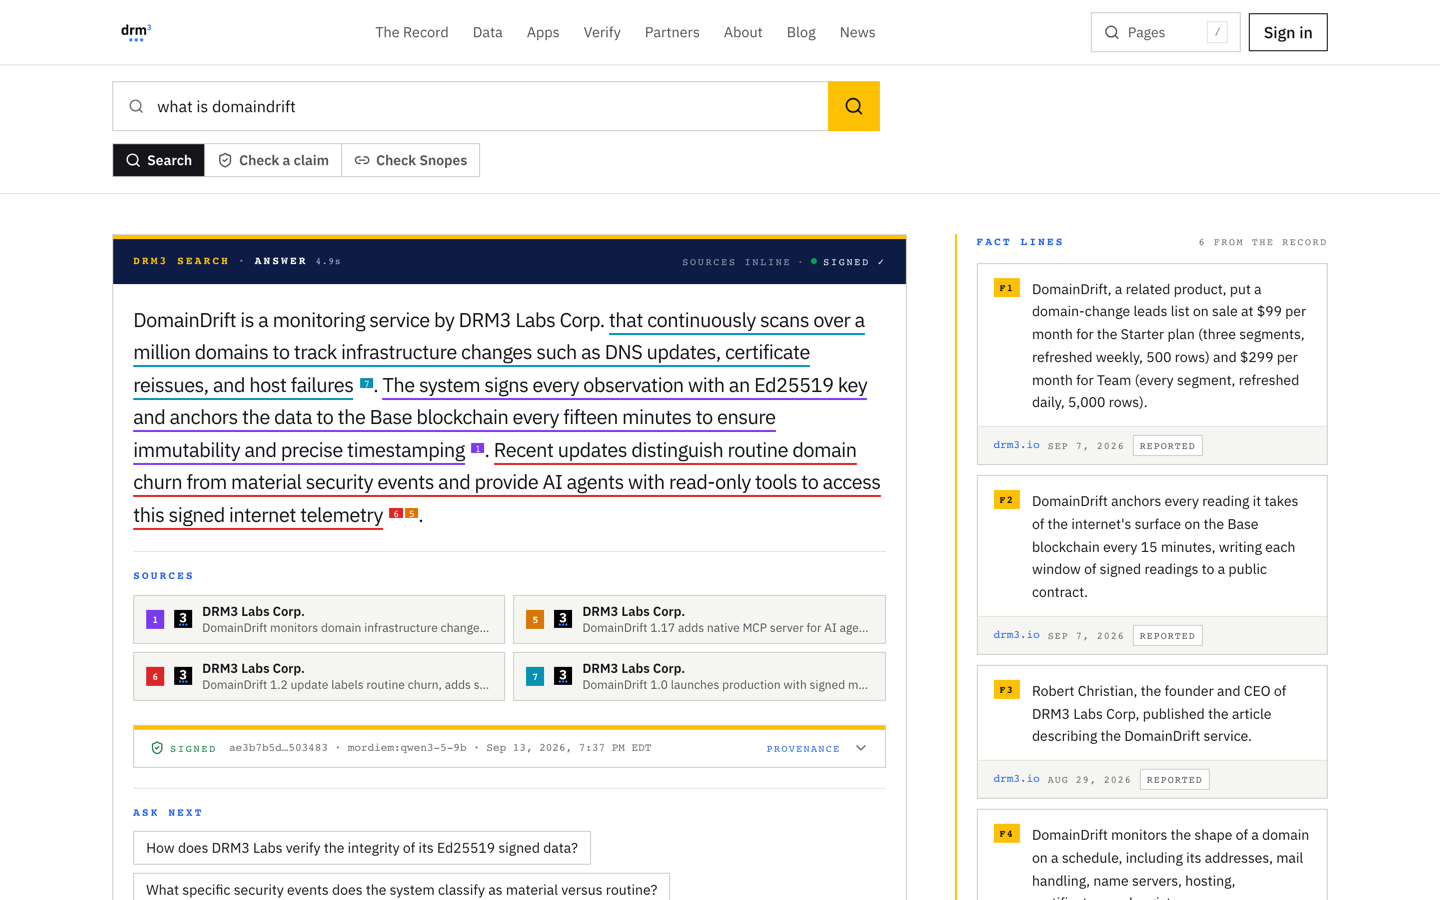The height and width of the screenshot is (900, 1440).
Task: Select the Search mode tab
Action: click(159, 160)
